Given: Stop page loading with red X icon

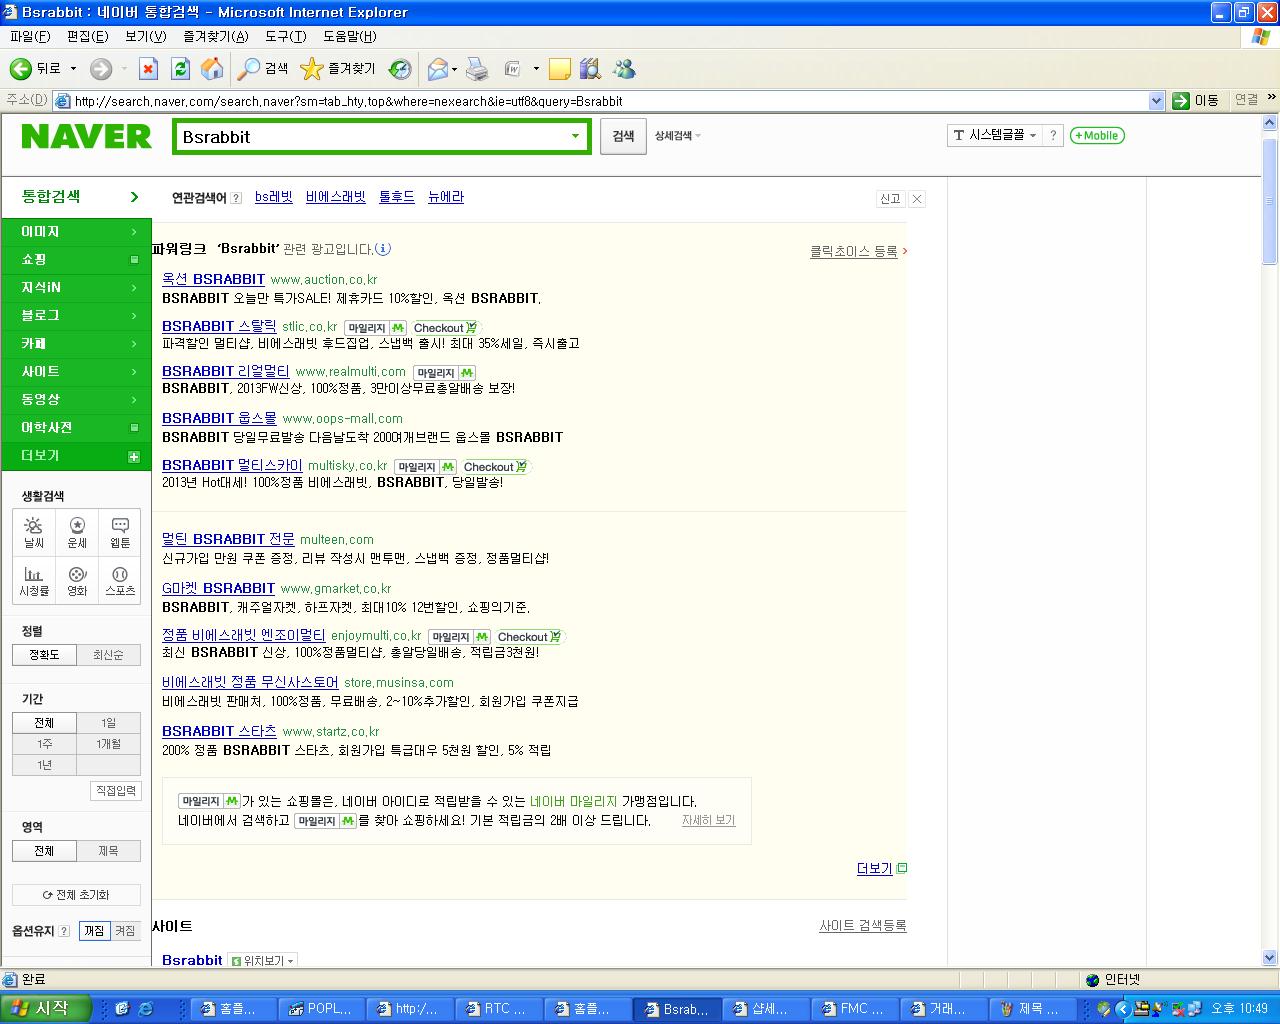Looking at the screenshot, I should (148, 69).
